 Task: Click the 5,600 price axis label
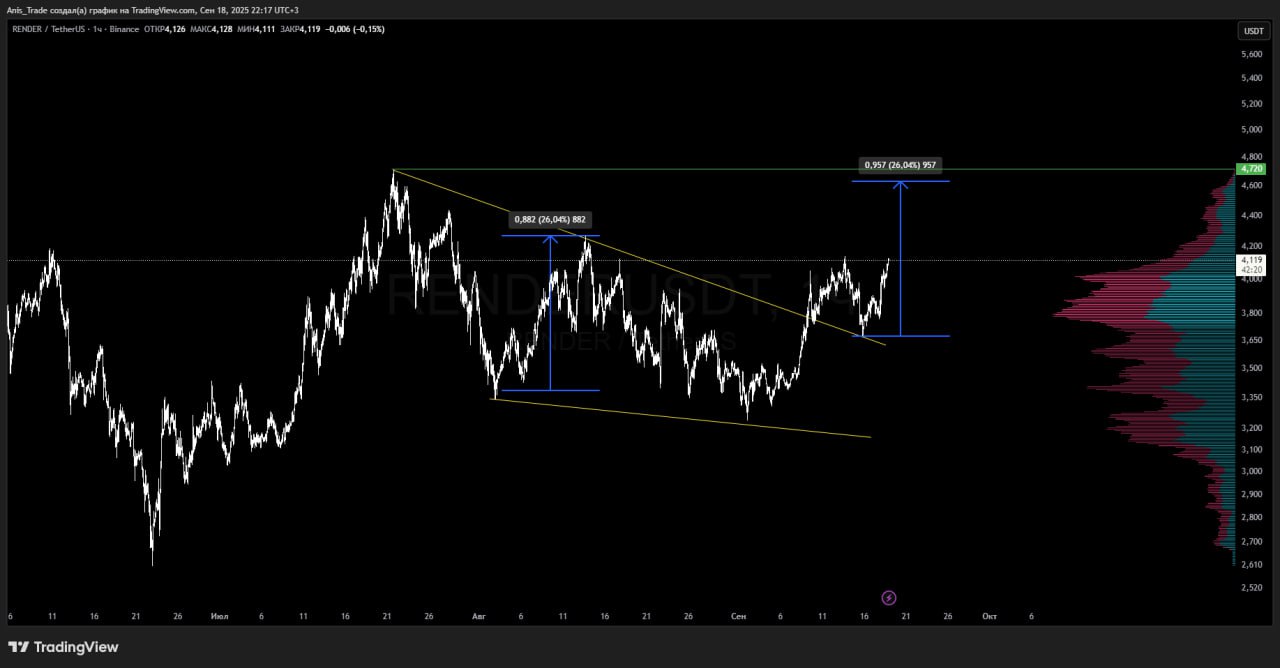point(1251,54)
